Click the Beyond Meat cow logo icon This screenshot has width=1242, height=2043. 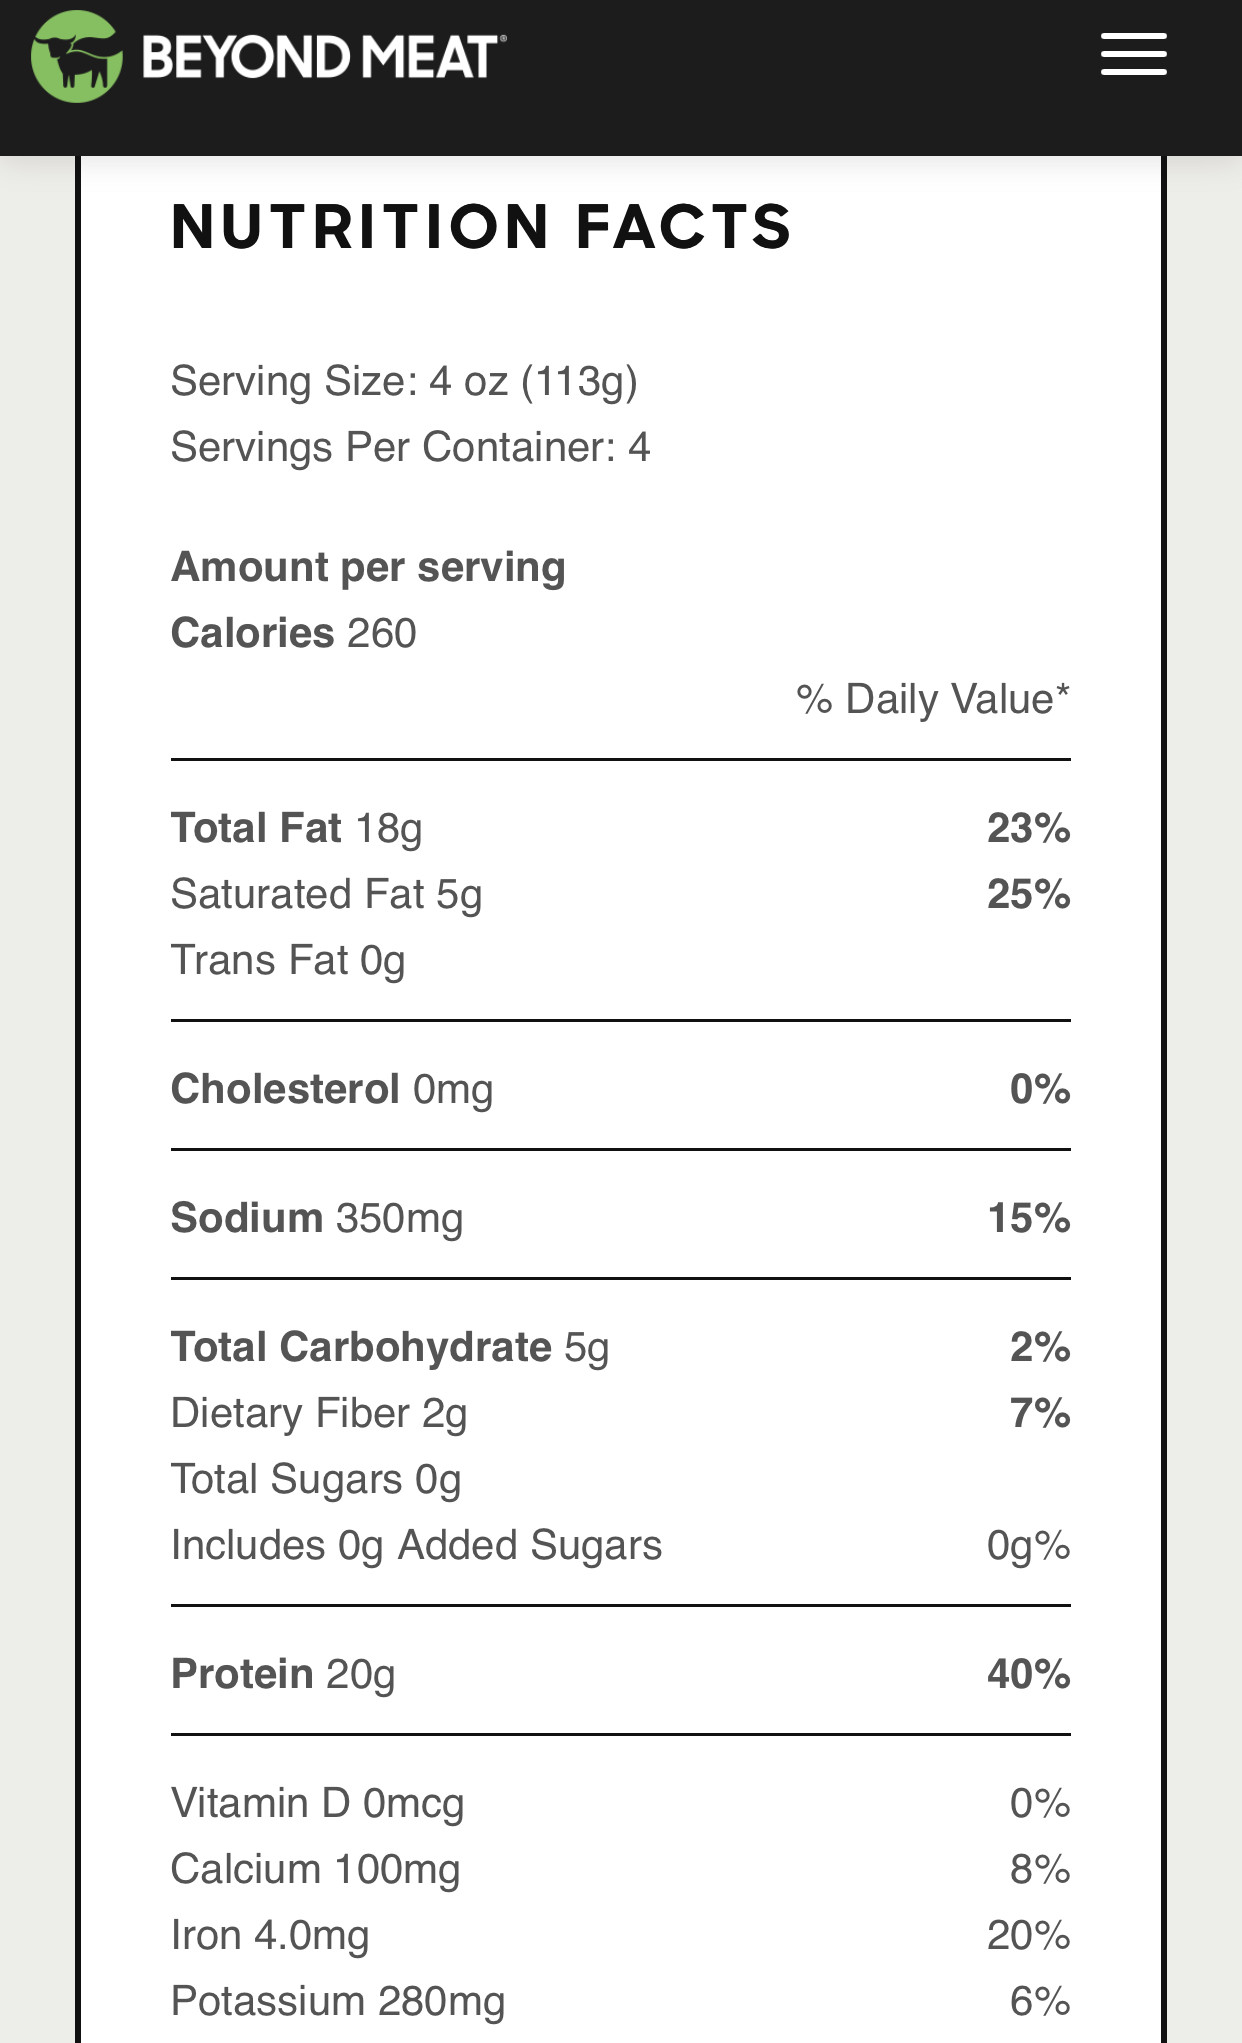77,56
